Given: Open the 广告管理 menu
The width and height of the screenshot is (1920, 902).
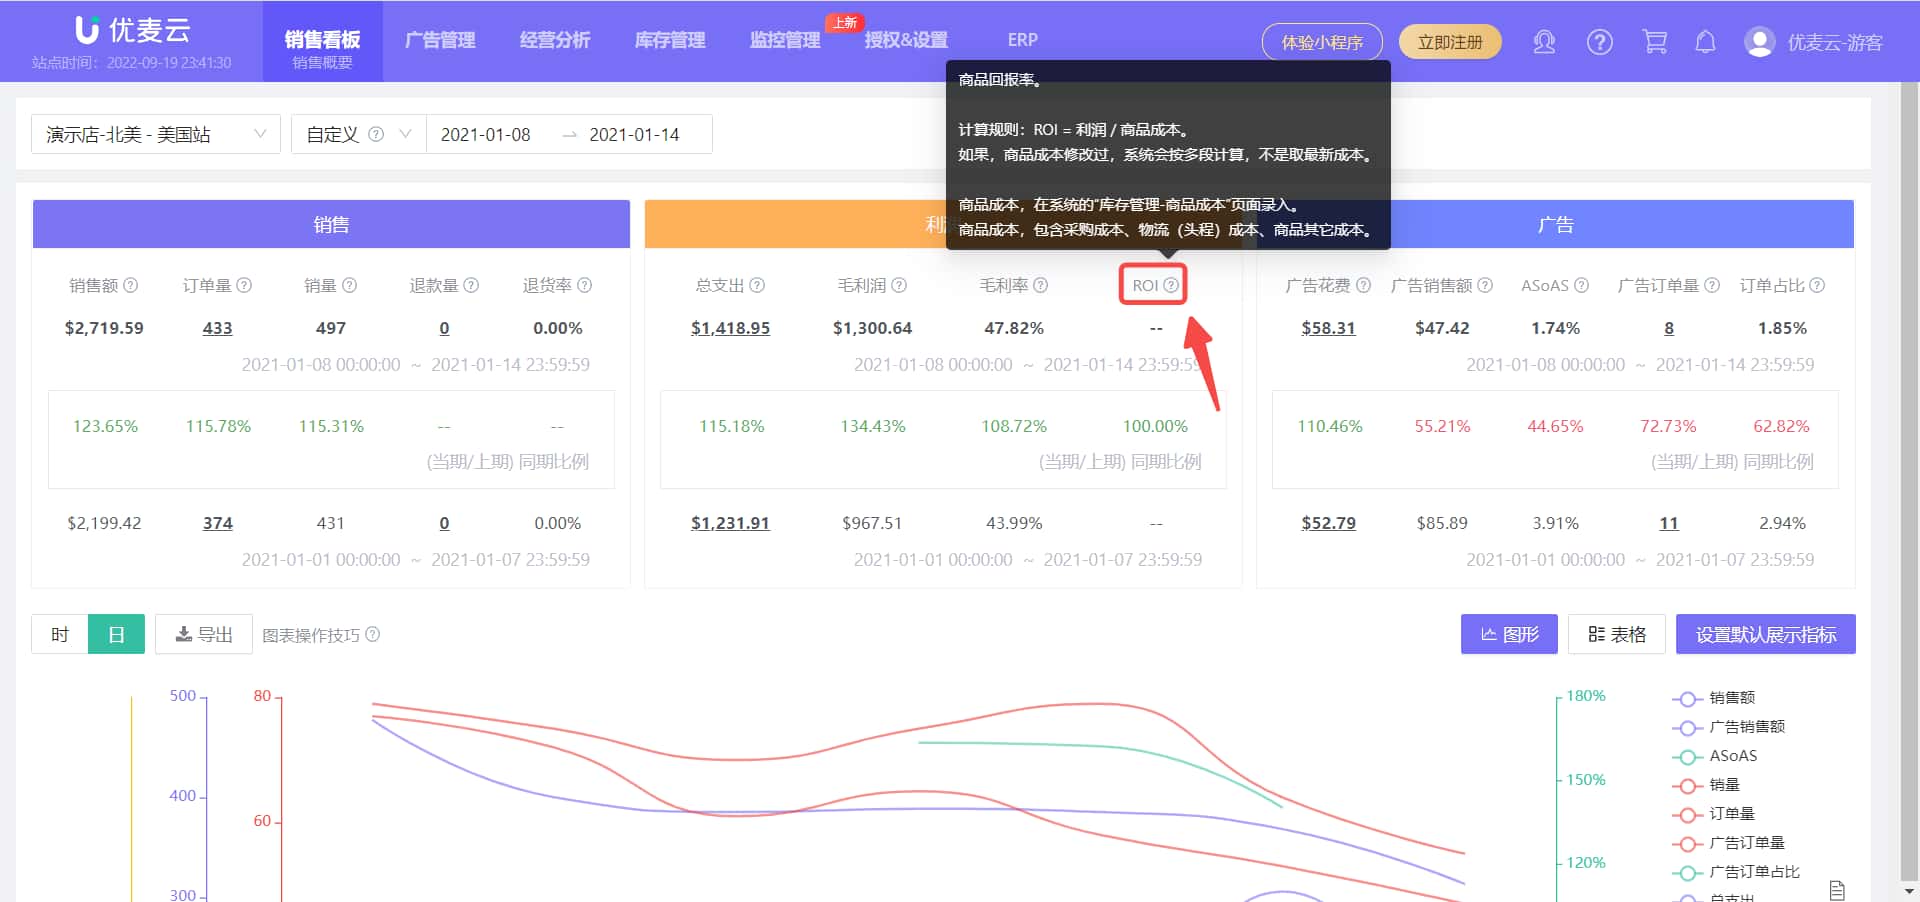Looking at the screenshot, I should point(440,40).
